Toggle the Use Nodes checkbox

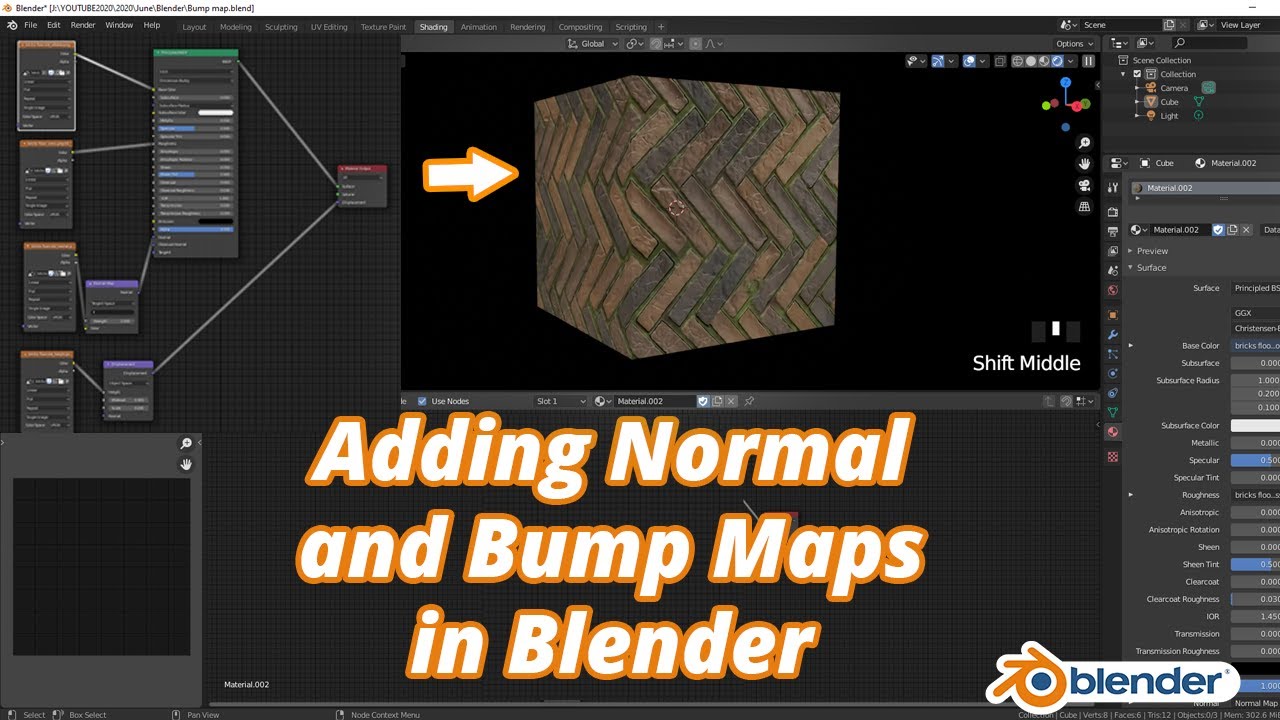422,401
